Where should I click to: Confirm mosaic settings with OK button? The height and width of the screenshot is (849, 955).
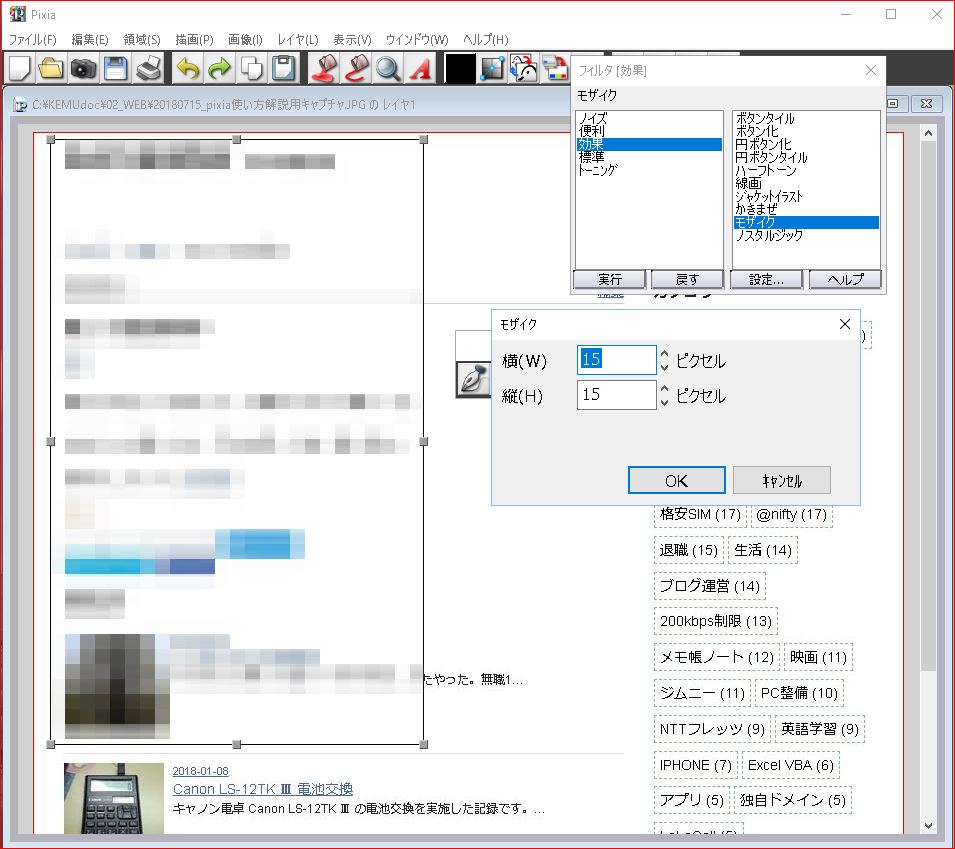[676, 480]
